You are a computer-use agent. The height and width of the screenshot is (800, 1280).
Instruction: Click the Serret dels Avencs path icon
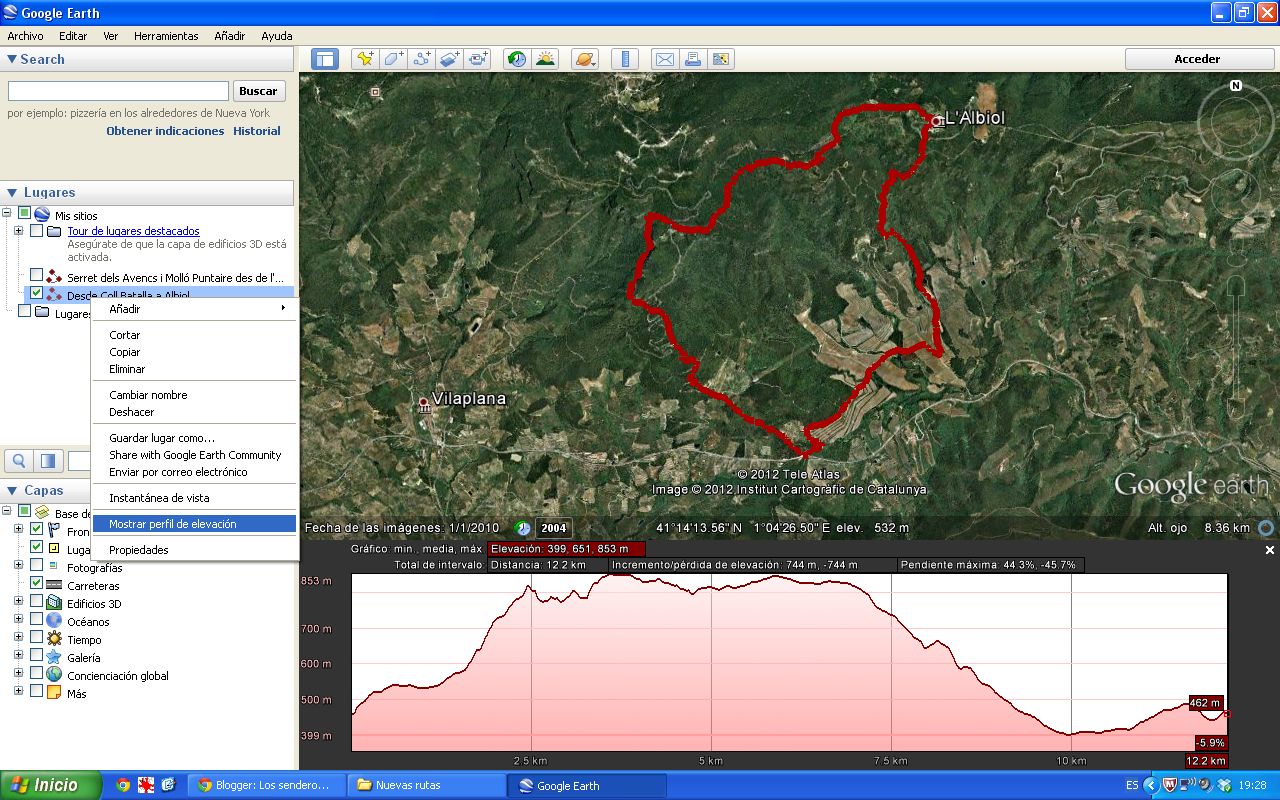coord(54,277)
